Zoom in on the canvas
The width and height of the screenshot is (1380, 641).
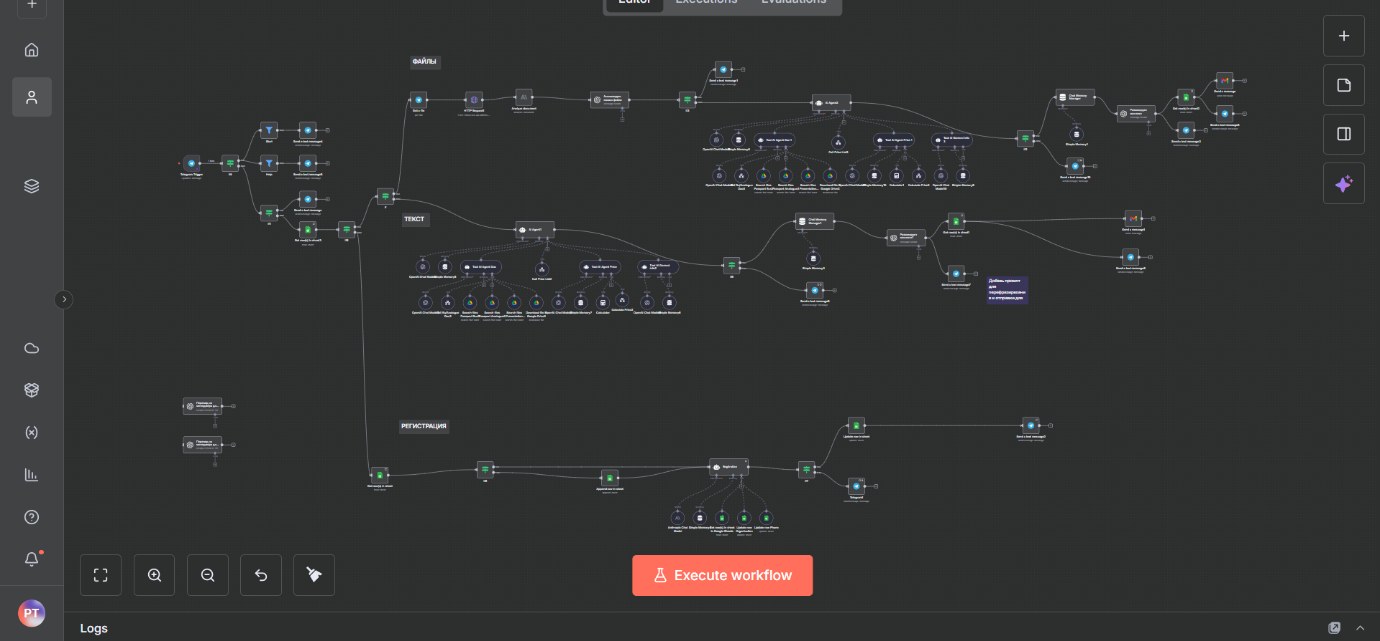coord(154,575)
